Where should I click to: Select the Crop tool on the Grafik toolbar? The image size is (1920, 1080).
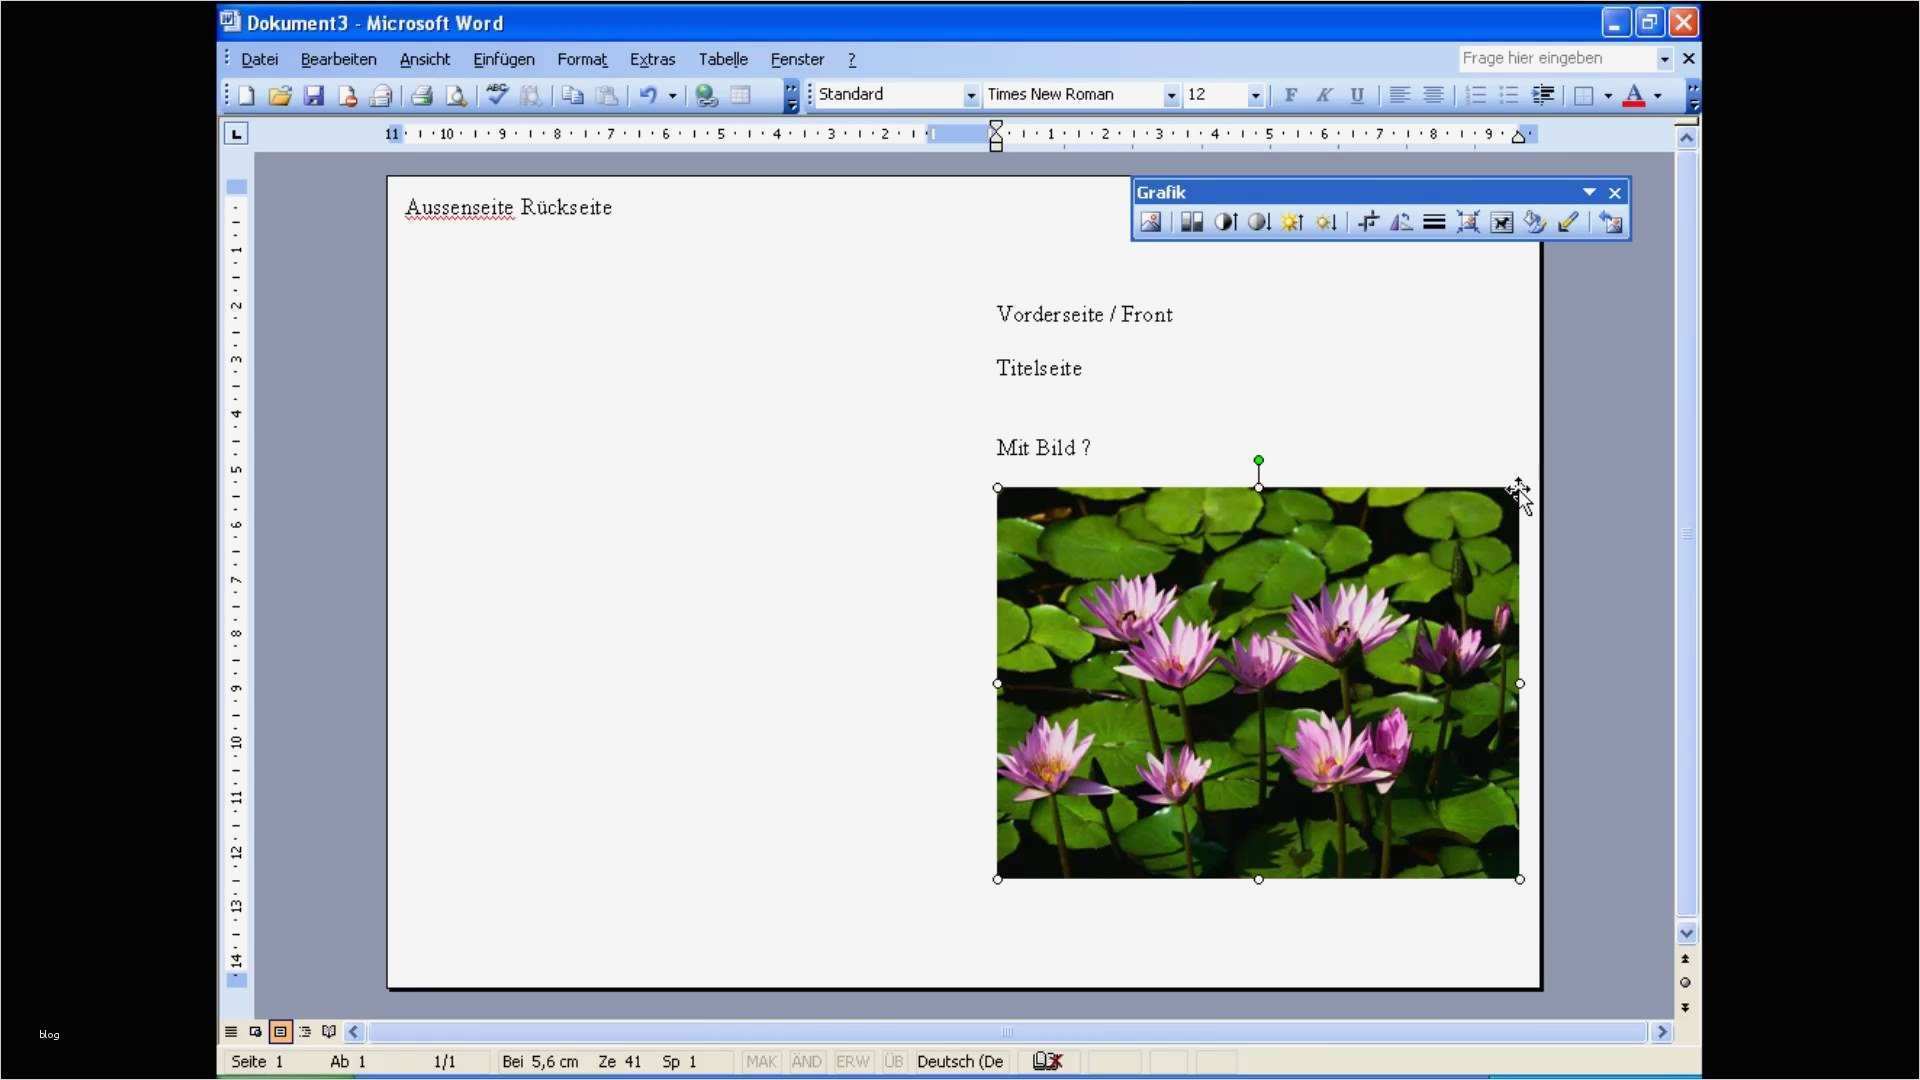(x=1367, y=222)
